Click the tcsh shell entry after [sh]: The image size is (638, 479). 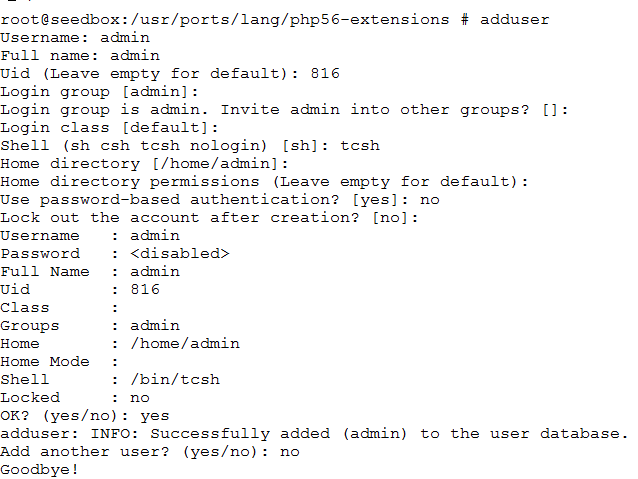tap(360, 146)
